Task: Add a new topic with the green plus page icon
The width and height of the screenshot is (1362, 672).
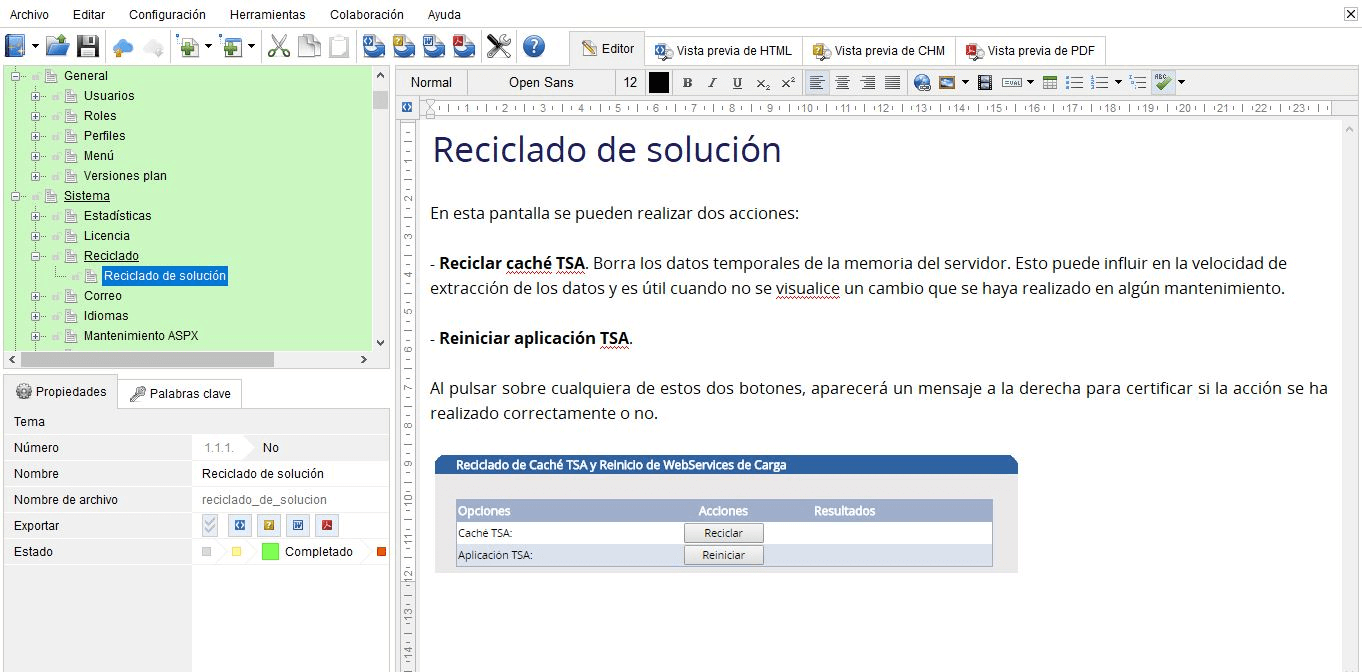Action: pyautogui.click(x=188, y=46)
